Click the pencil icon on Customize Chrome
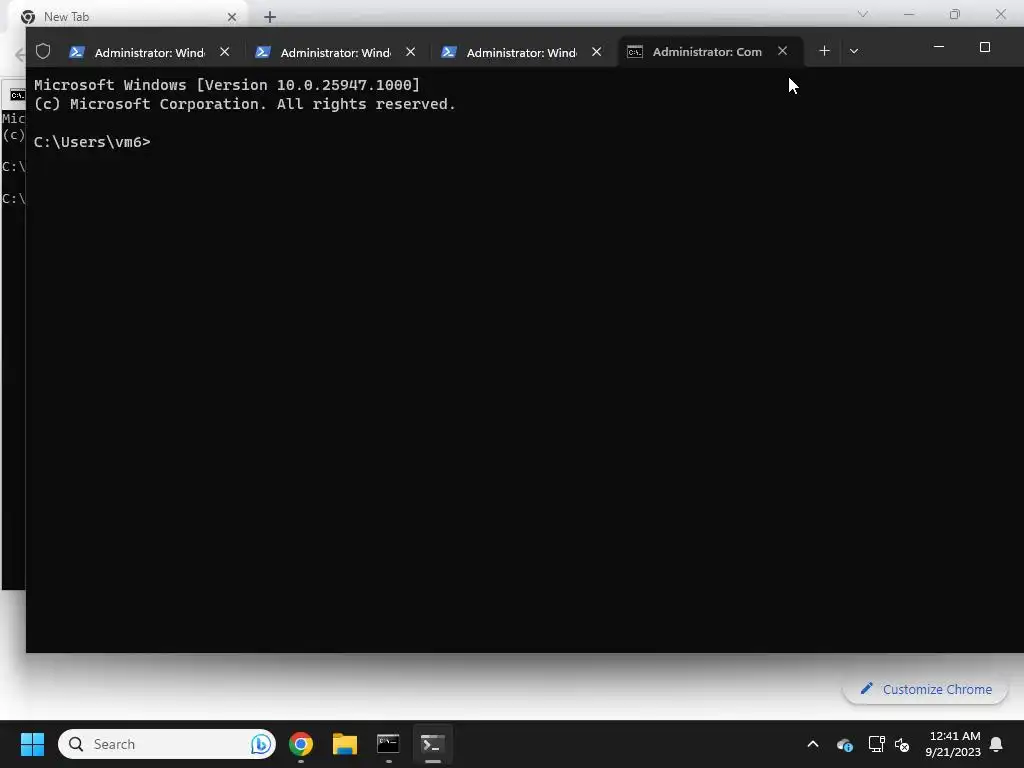The height and width of the screenshot is (768, 1024). (x=867, y=688)
